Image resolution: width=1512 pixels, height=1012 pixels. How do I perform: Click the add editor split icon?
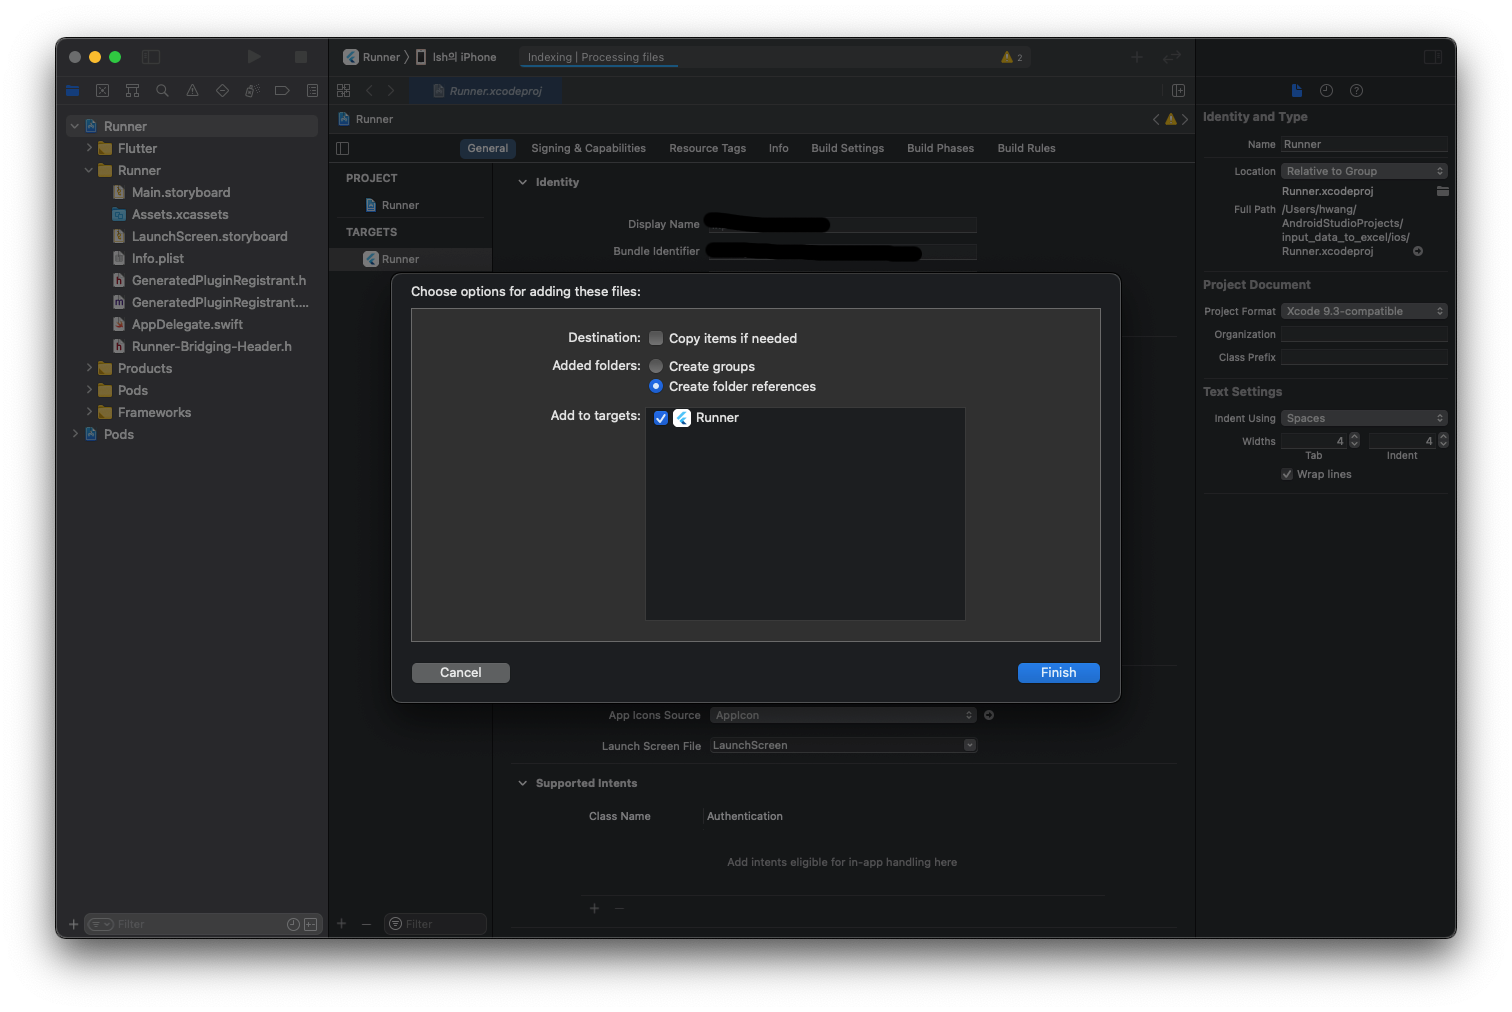tap(1179, 91)
